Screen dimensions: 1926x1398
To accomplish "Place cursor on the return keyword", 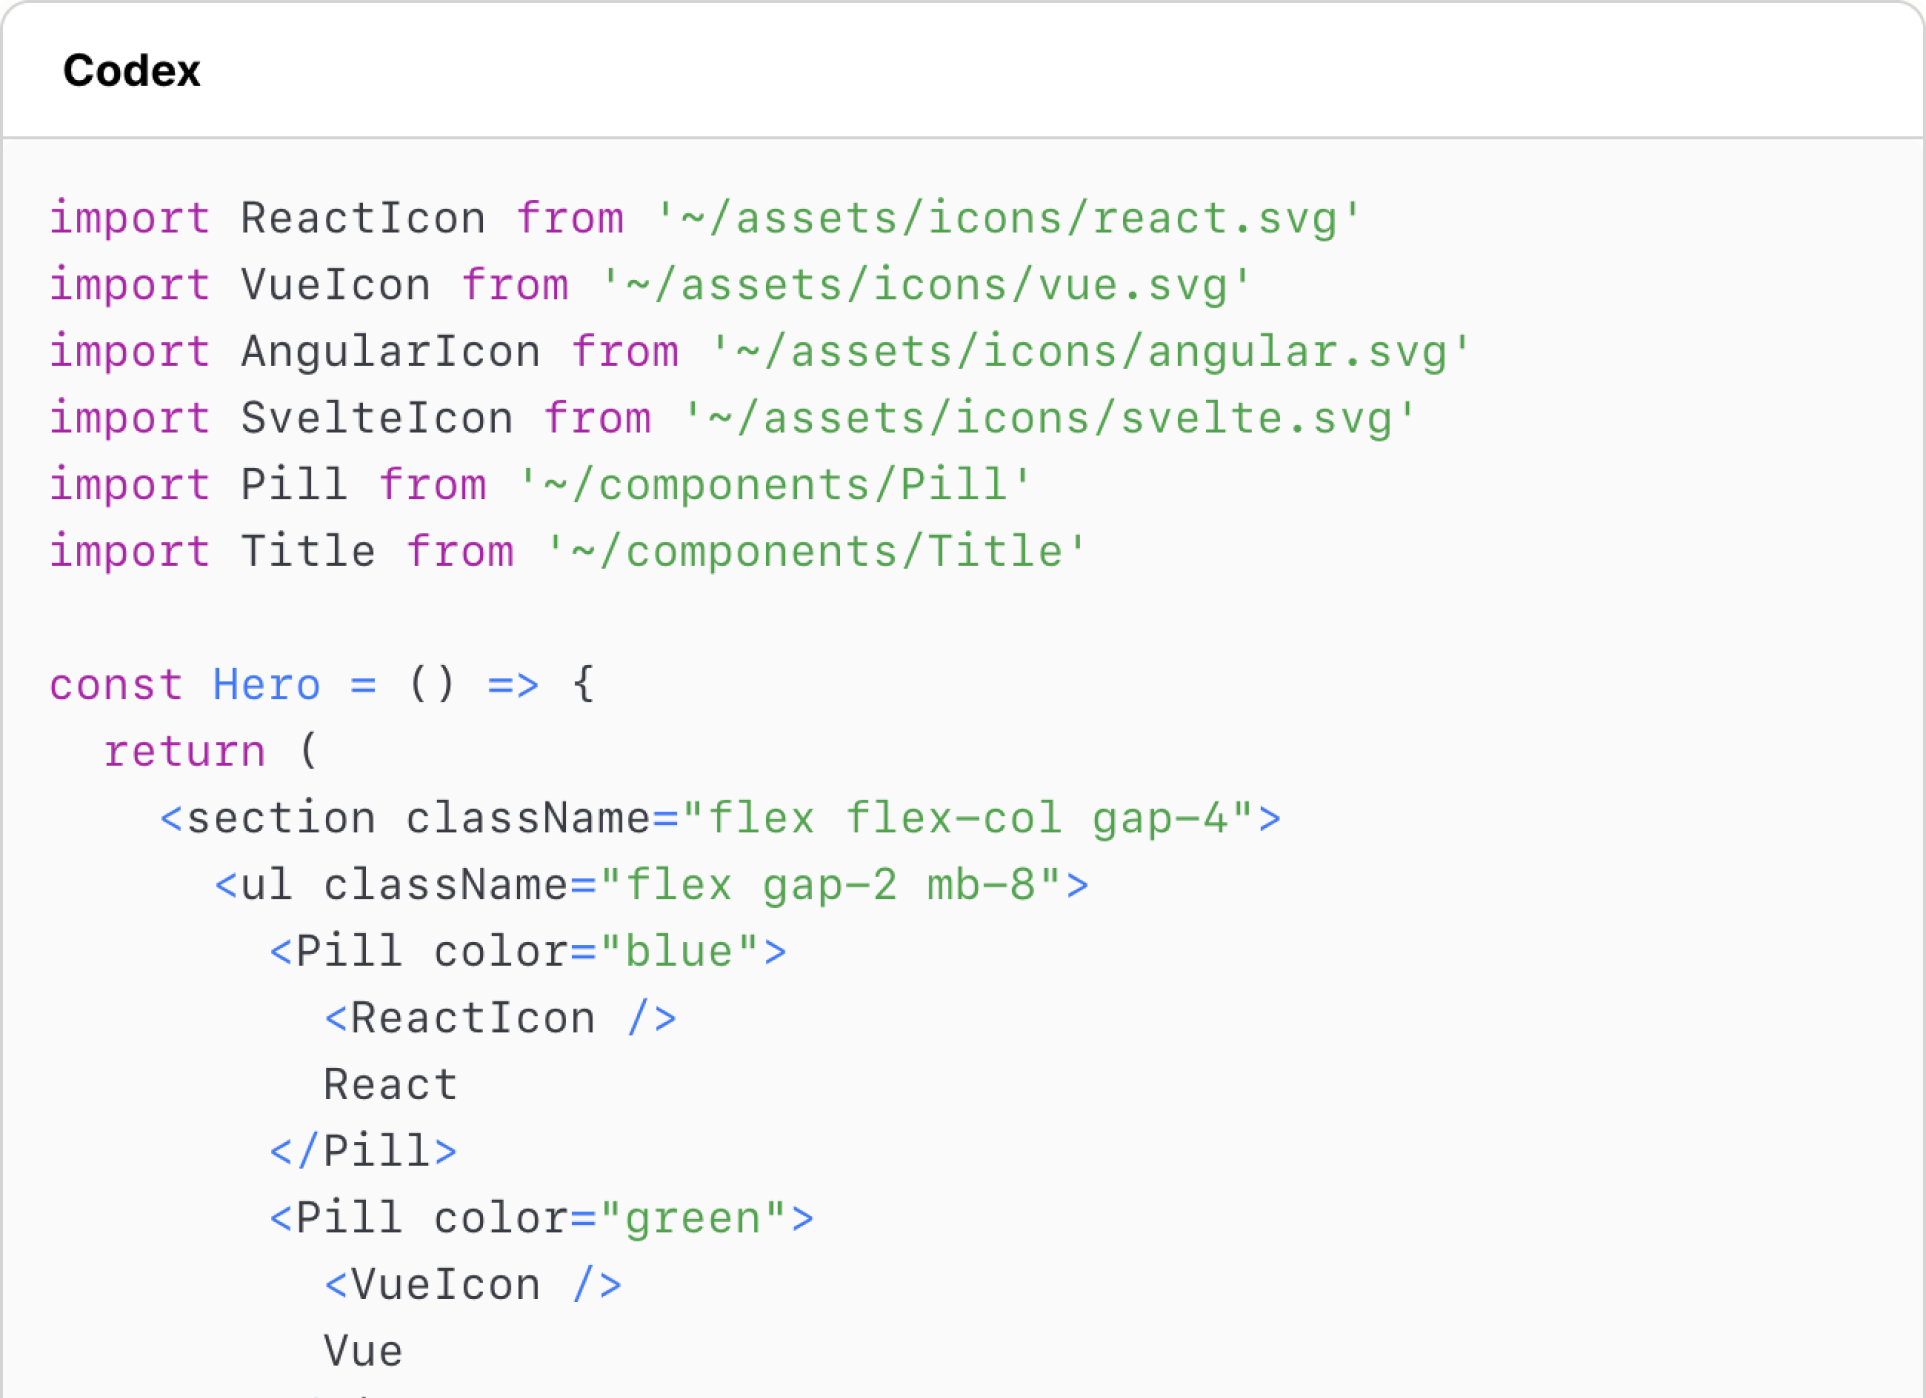I will 185,752.
